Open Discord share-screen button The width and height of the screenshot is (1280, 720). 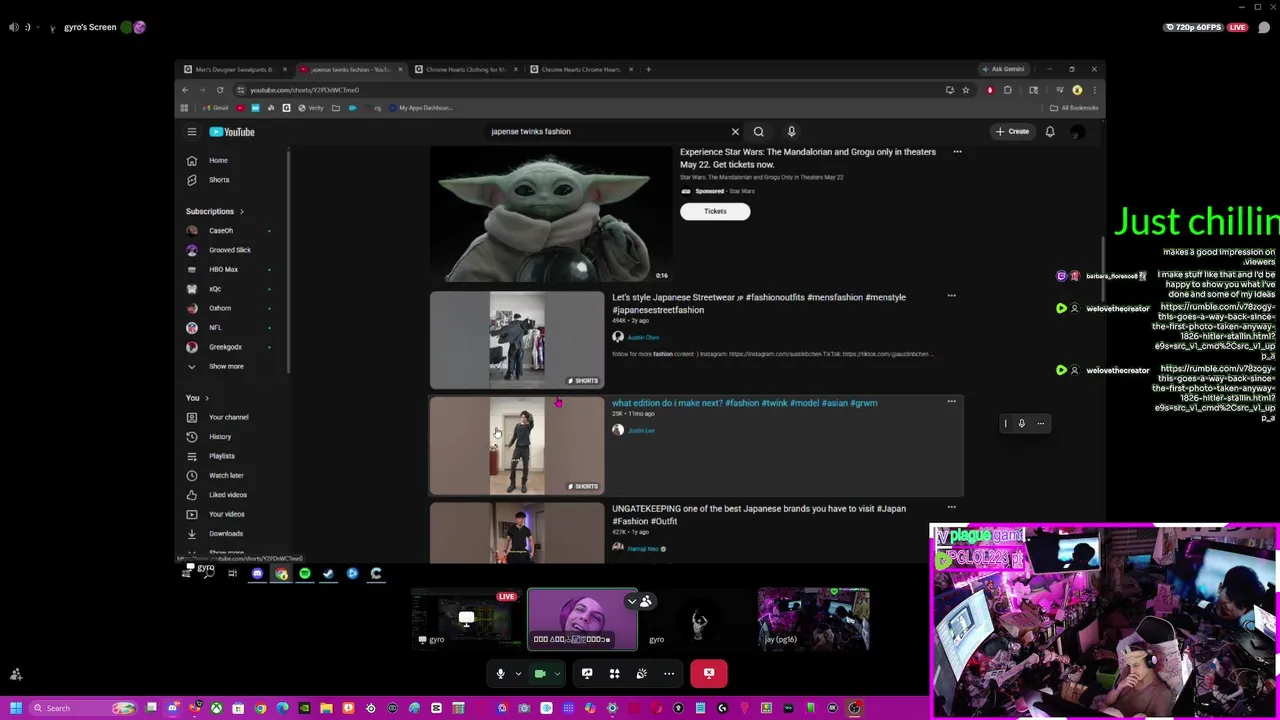(587, 673)
